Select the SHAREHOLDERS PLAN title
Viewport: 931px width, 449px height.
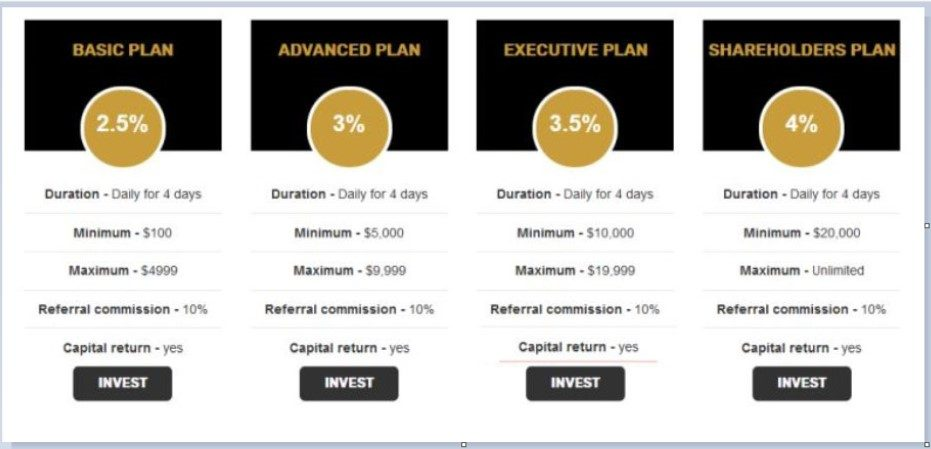click(801, 50)
